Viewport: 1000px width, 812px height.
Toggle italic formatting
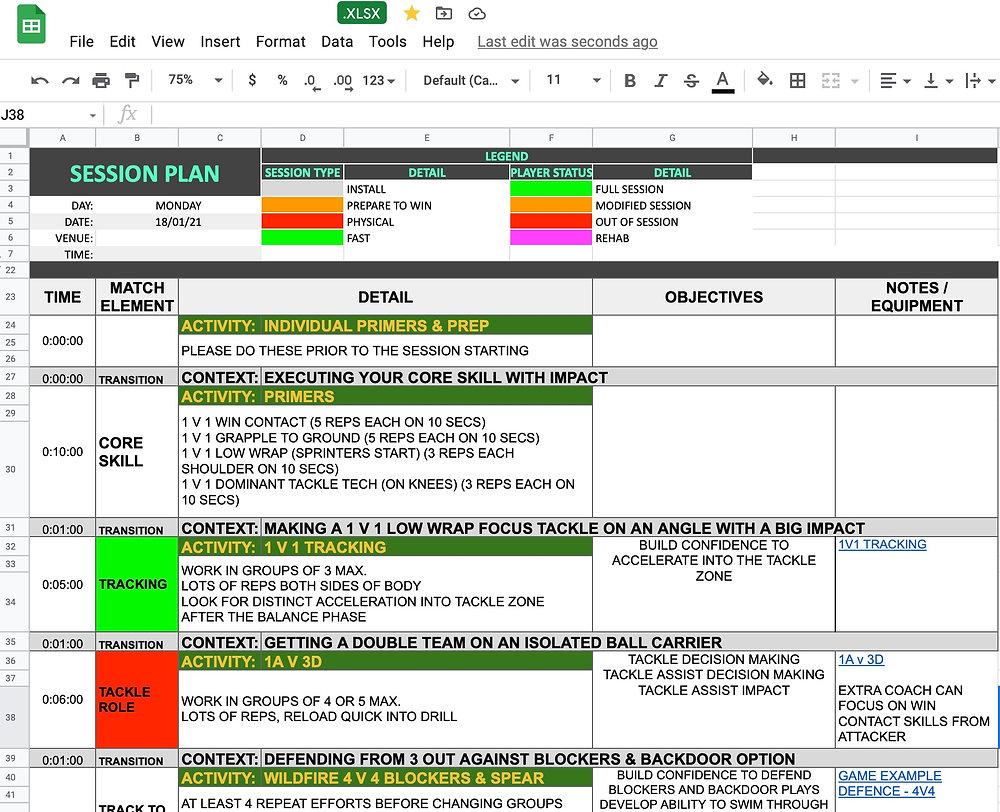[661, 80]
